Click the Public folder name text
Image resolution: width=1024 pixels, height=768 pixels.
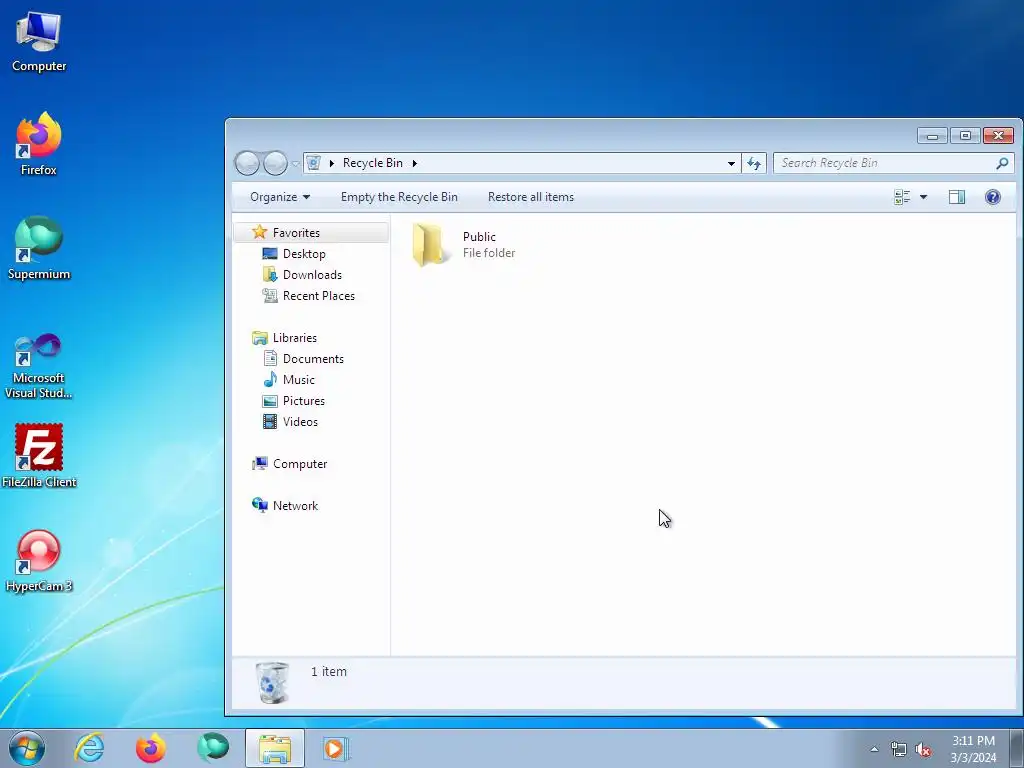pos(479,236)
